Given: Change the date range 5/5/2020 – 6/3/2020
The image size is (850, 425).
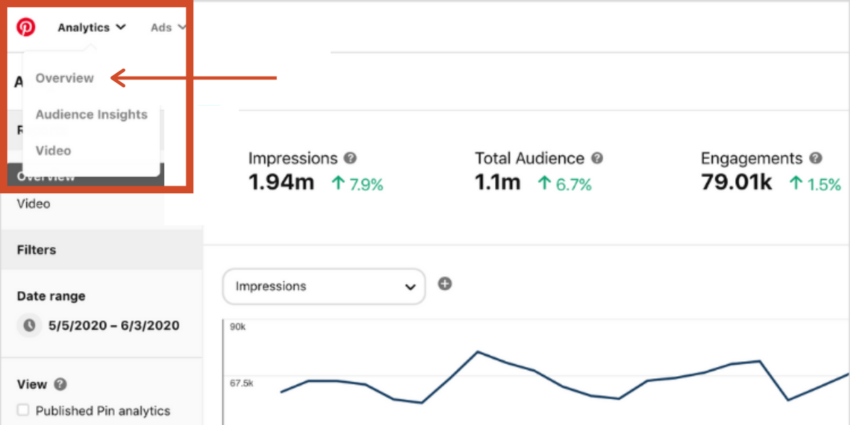Looking at the screenshot, I should [113, 325].
